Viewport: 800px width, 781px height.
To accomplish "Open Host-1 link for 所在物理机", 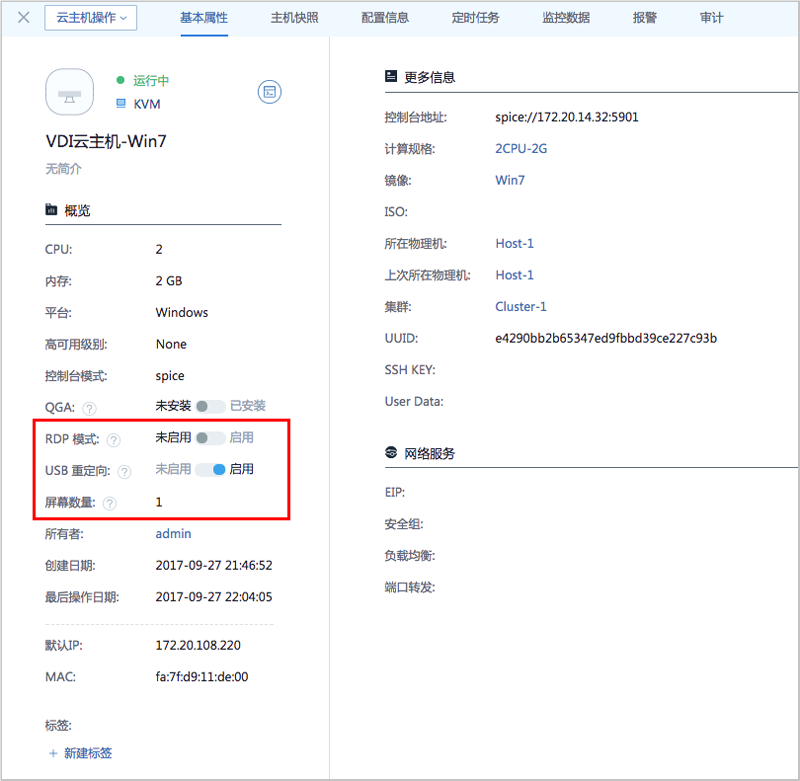I will [514, 243].
